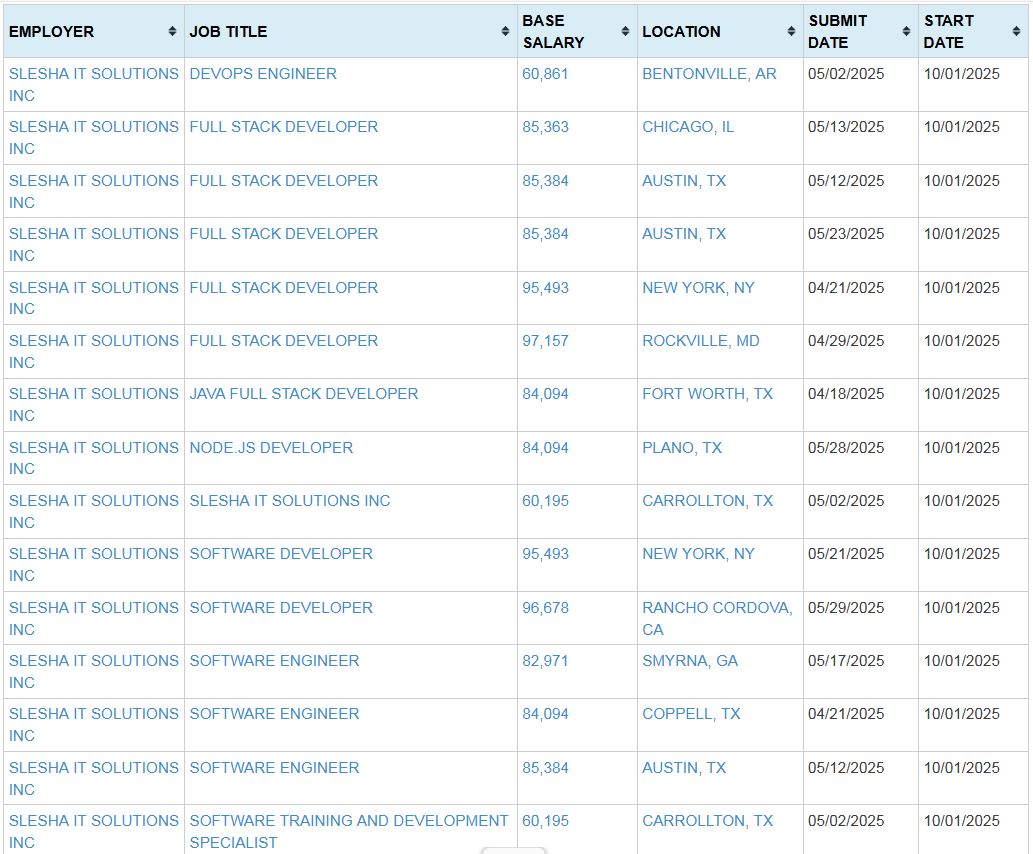Screen dimensions: 1033x854
Task: Open JAVA FULL STACK DEVELOPER link
Action: click(304, 393)
